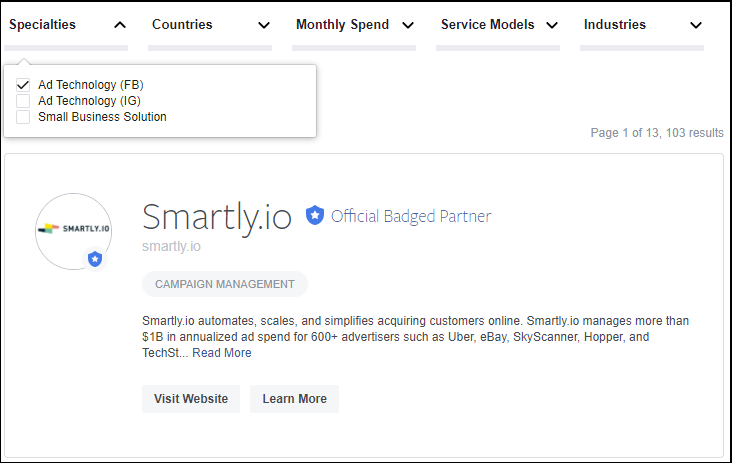The height and width of the screenshot is (463, 733).
Task: Check the Ad Technology (IG) checkbox
Action: pyautogui.click(x=23, y=101)
